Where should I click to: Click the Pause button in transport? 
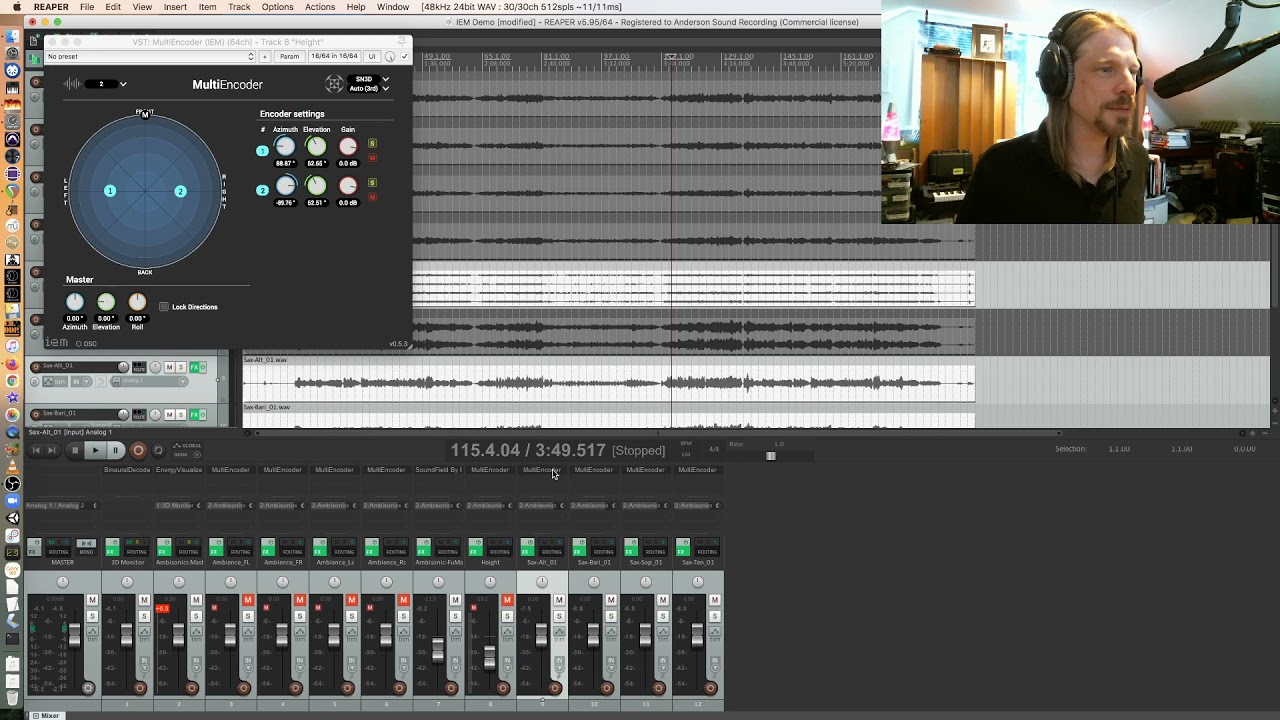tap(115, 450)
